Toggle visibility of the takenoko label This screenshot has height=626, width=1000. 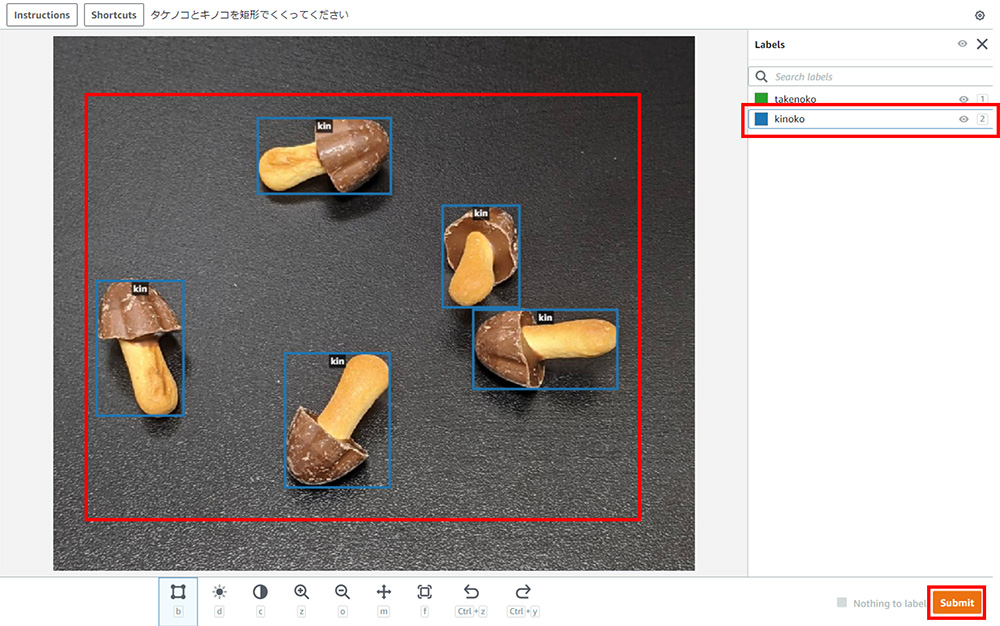[964, 99]
